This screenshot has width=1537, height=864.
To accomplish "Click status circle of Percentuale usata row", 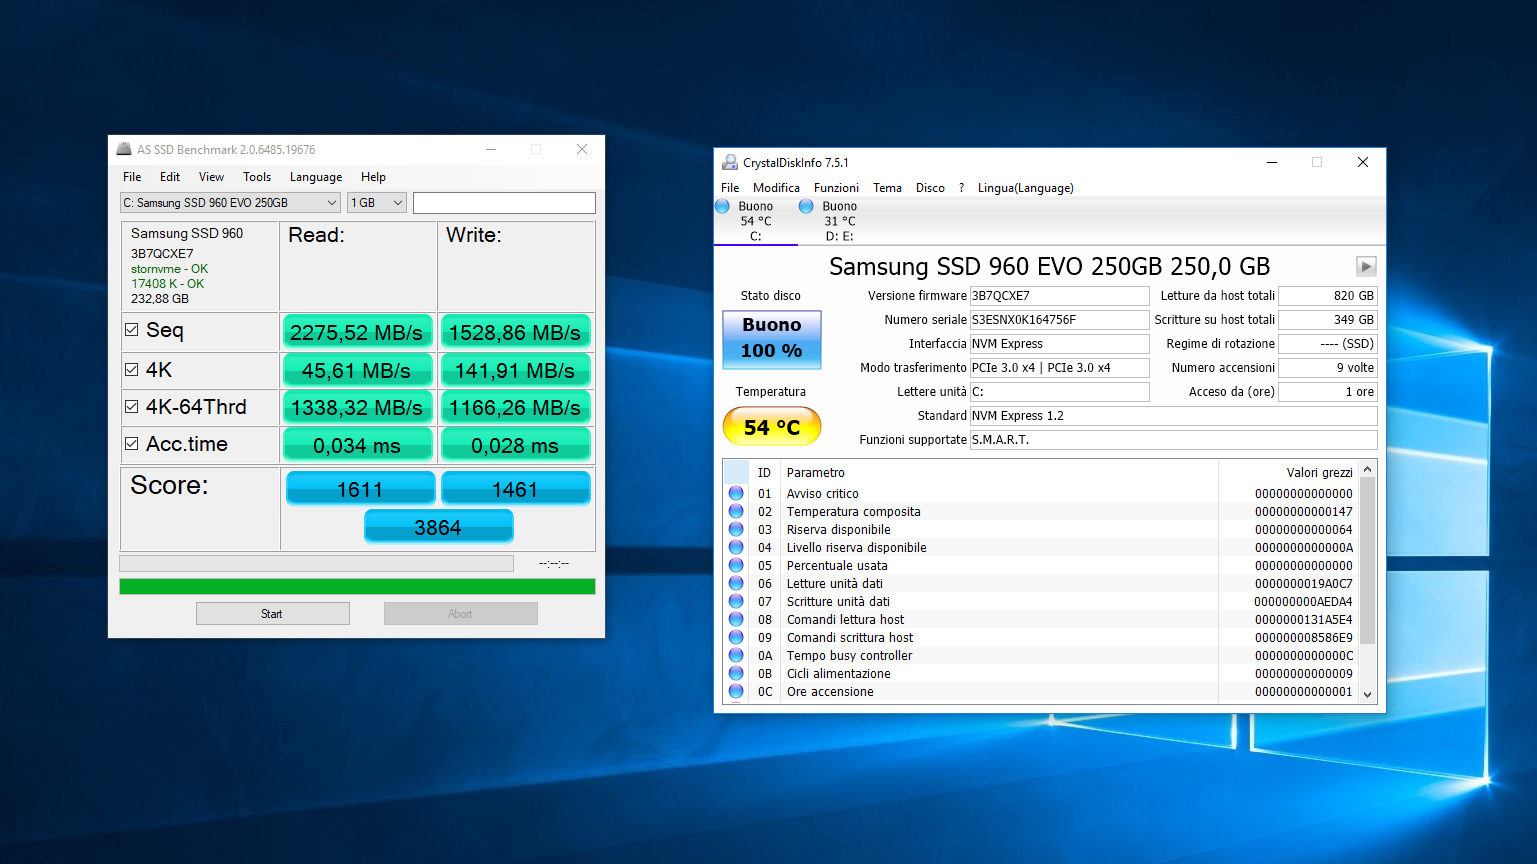I will [x=736, y=565].
